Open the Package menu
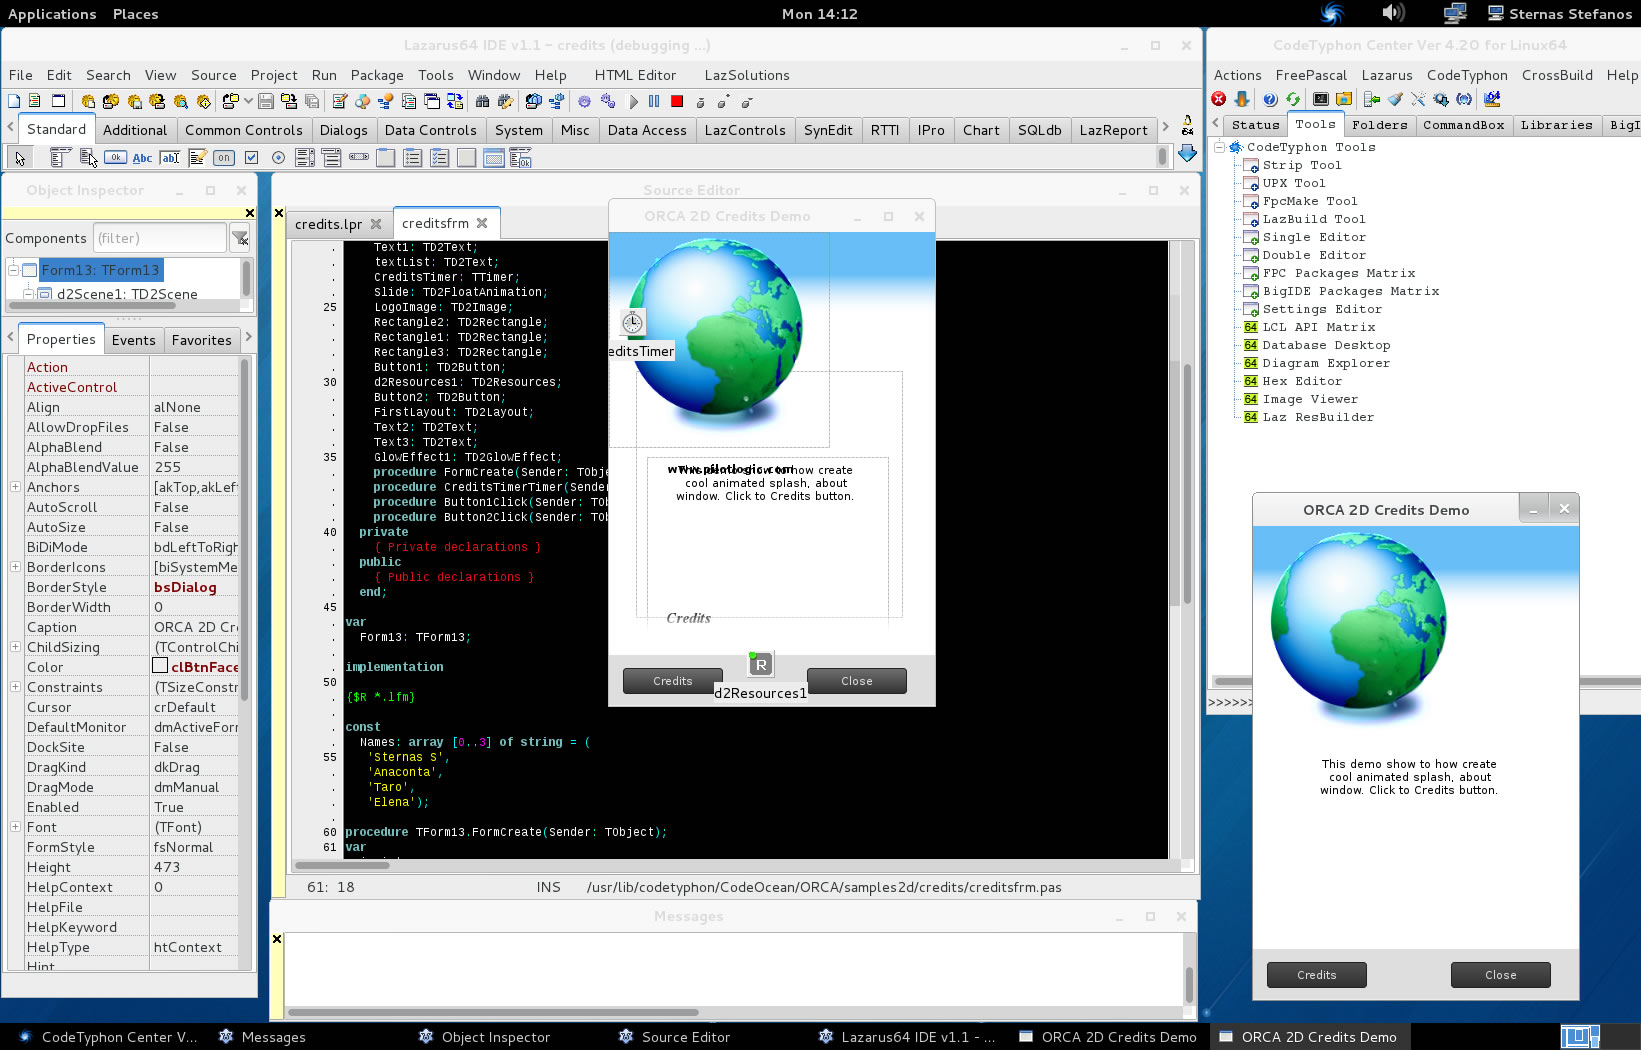The image size is (1641, 1050). pos(377,75)
